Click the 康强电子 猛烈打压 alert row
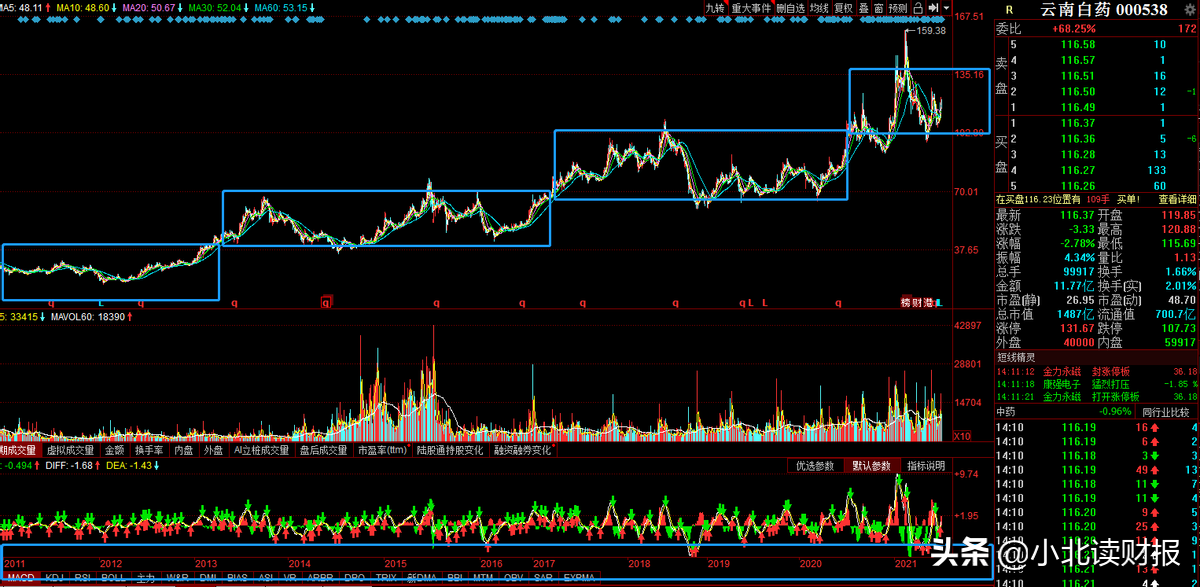 click(x=1097, y=384)
